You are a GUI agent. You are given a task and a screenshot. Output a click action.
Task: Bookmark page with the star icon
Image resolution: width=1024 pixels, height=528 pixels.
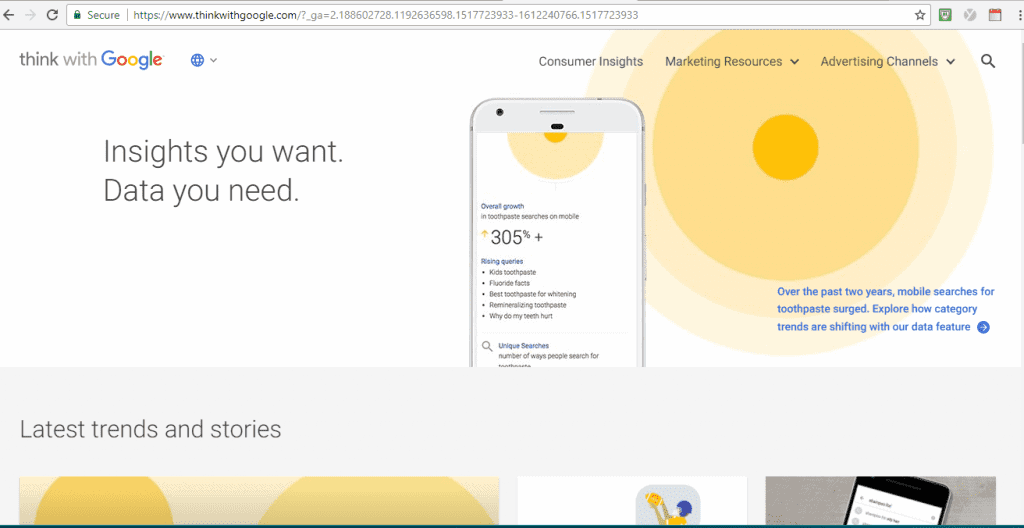[x=920, y=14]
